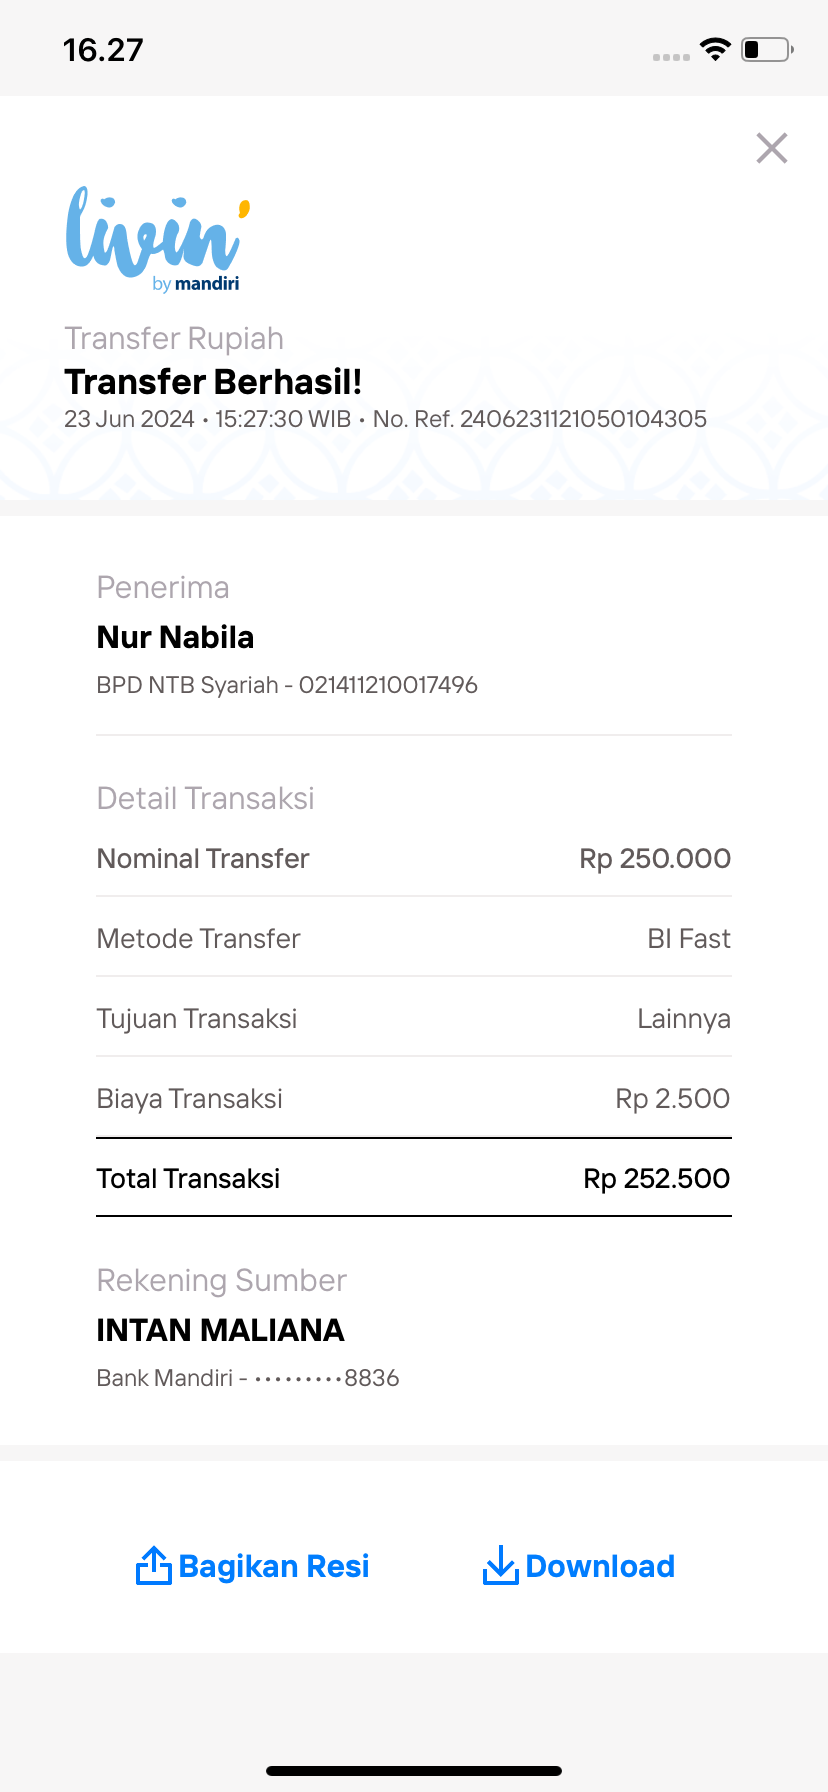
Task: Tap source account name INTAN MALIANA
Action: (220, 1330)
